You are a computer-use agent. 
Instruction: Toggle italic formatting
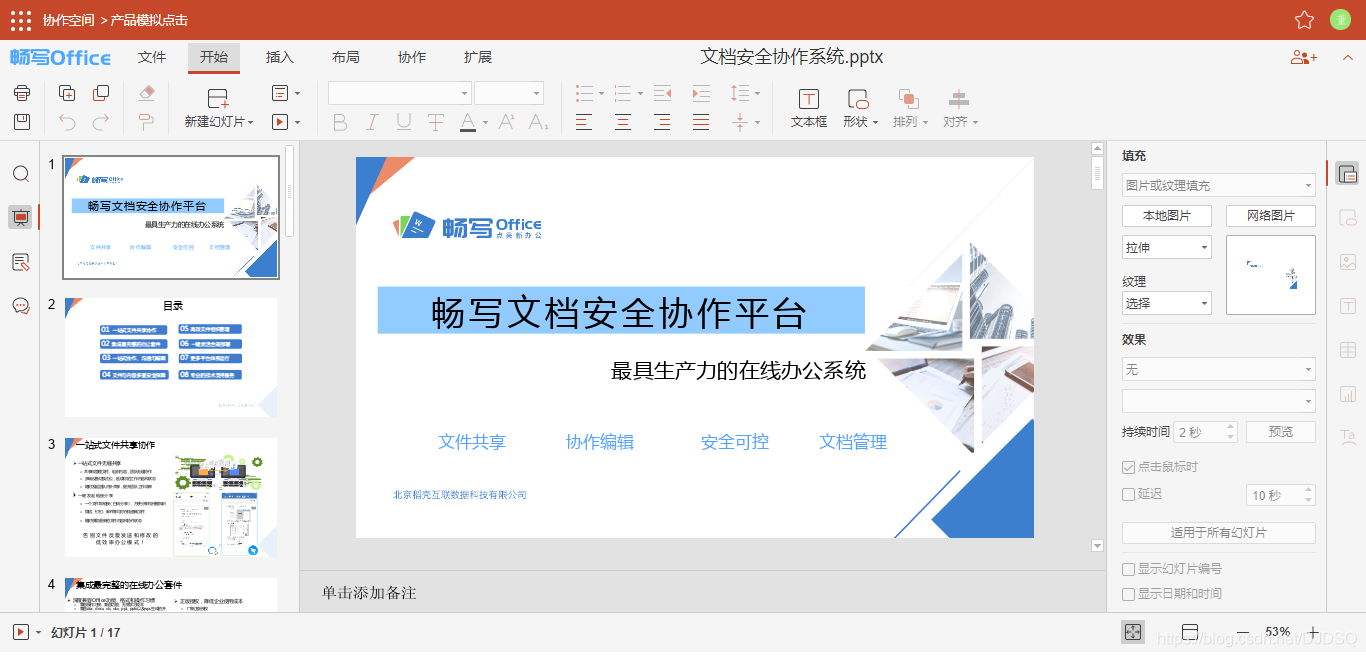click(371, 123)
